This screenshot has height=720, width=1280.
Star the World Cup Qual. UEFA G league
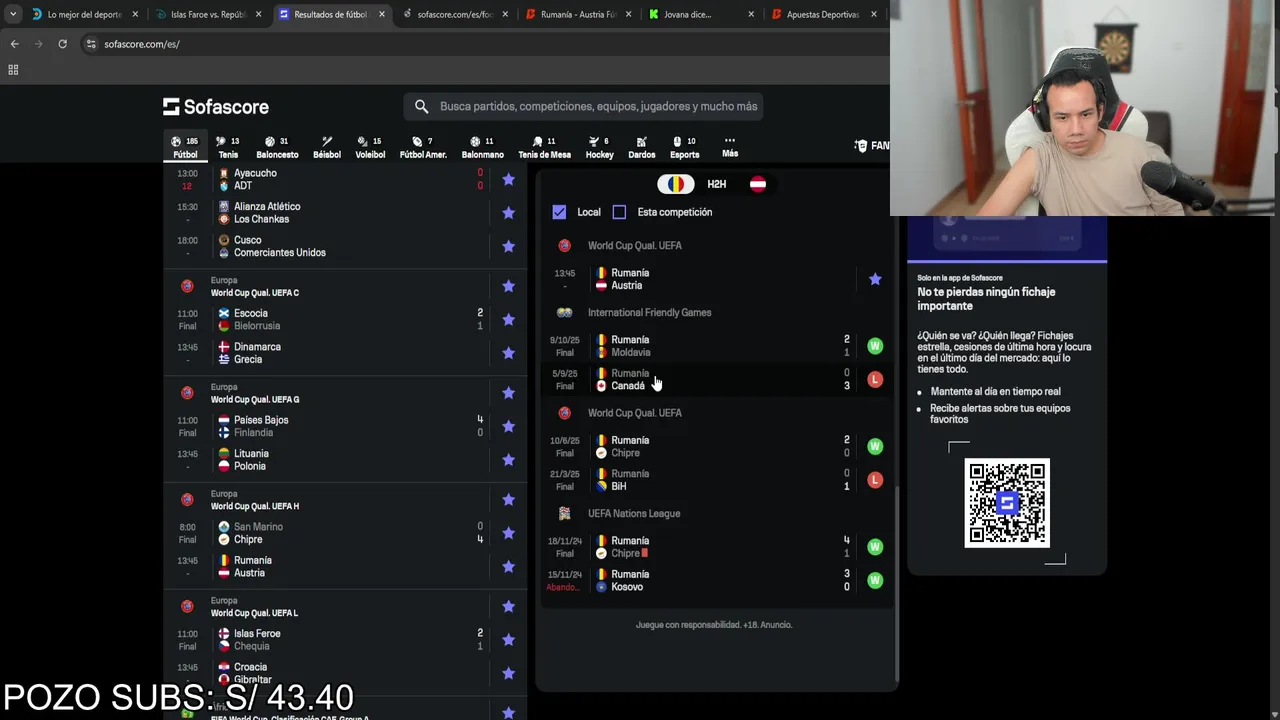click(508, 393)
